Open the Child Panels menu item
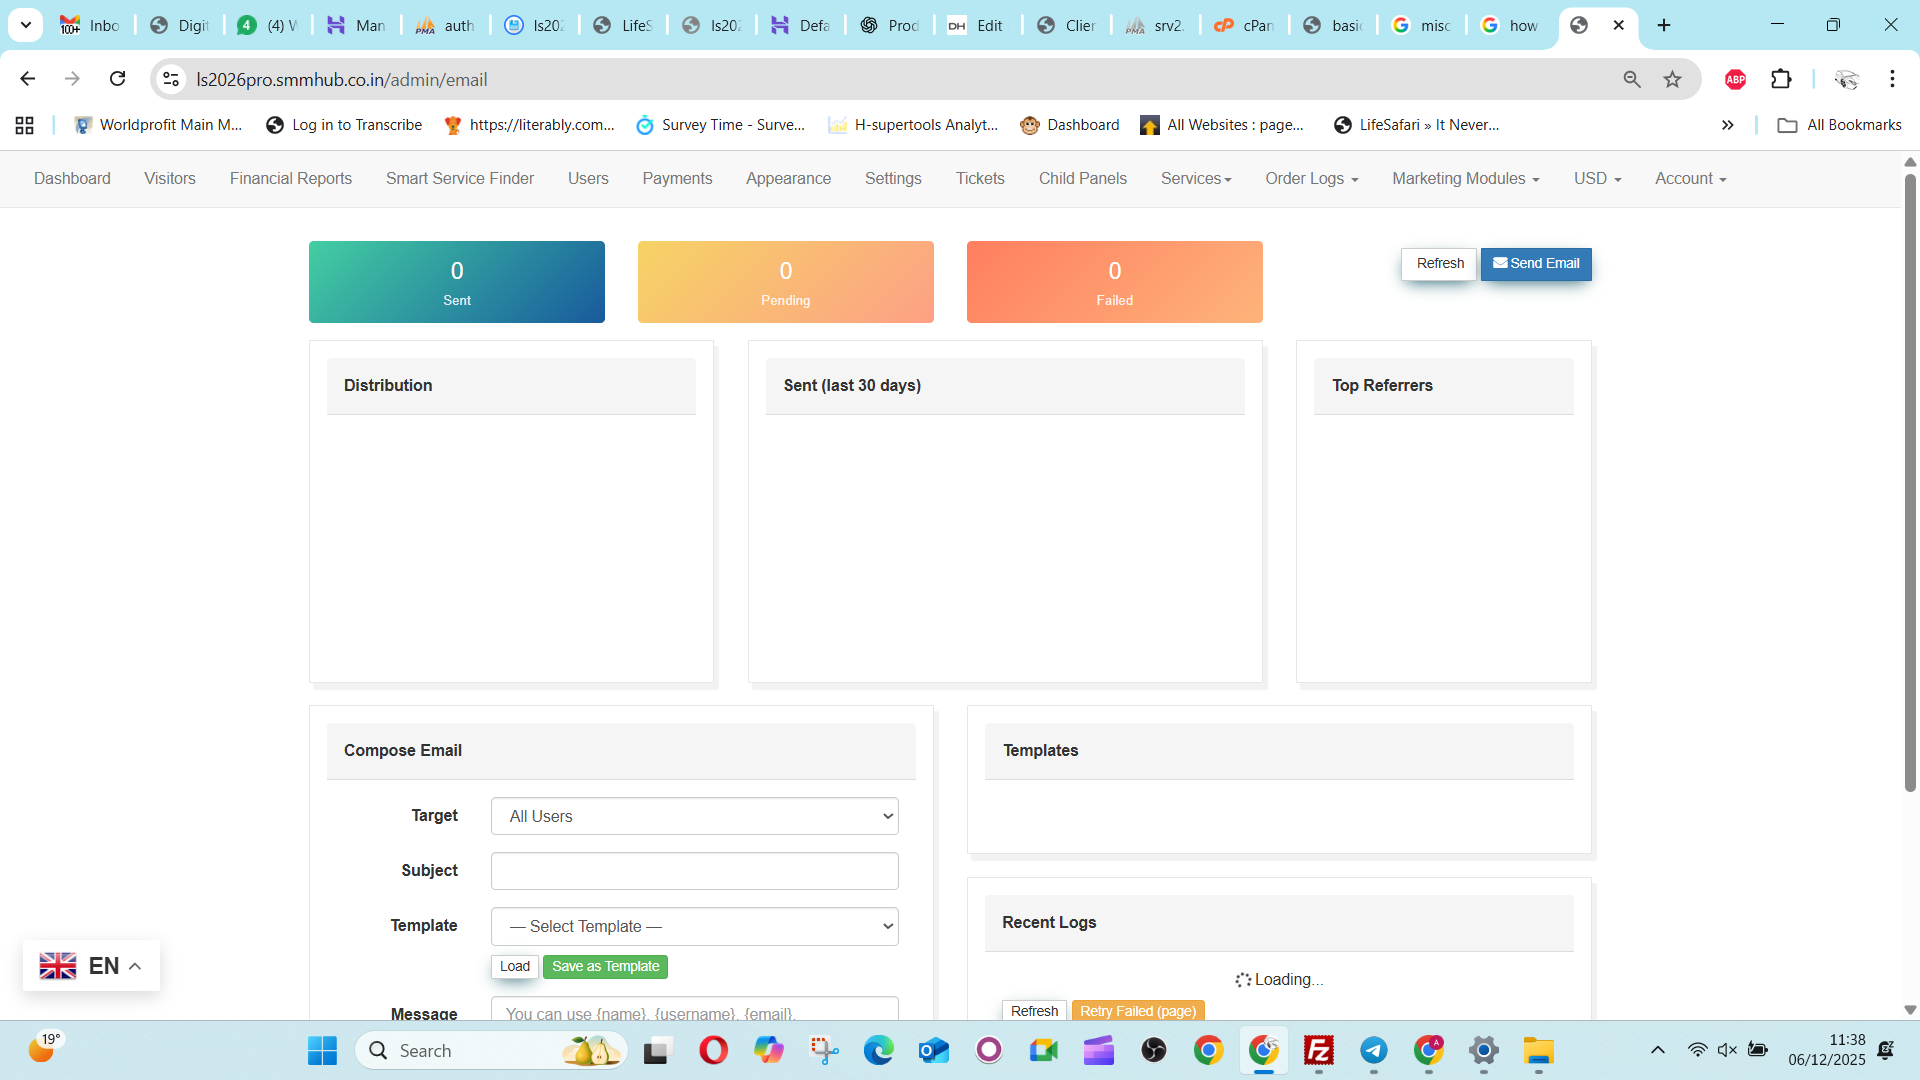Screen dimensions: 1920x1080 tap(1082, 179)
